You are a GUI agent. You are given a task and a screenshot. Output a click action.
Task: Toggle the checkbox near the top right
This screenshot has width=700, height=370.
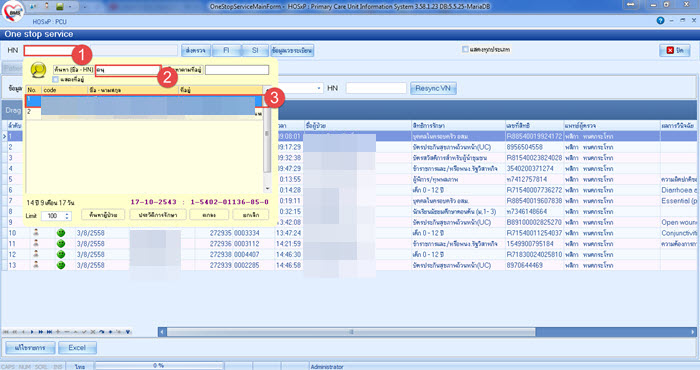(x=465, y=50)
